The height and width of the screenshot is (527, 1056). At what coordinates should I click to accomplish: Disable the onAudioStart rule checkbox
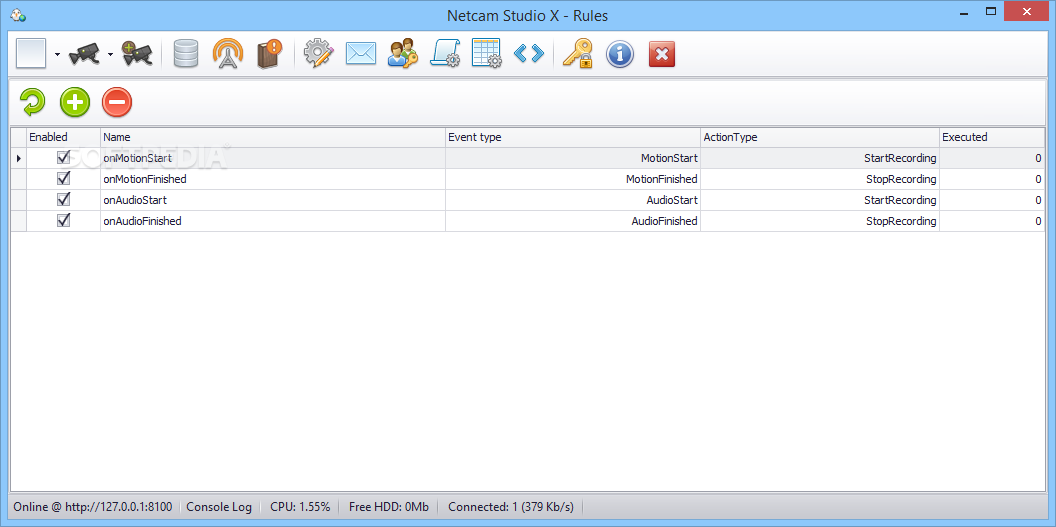click(64, 199)
